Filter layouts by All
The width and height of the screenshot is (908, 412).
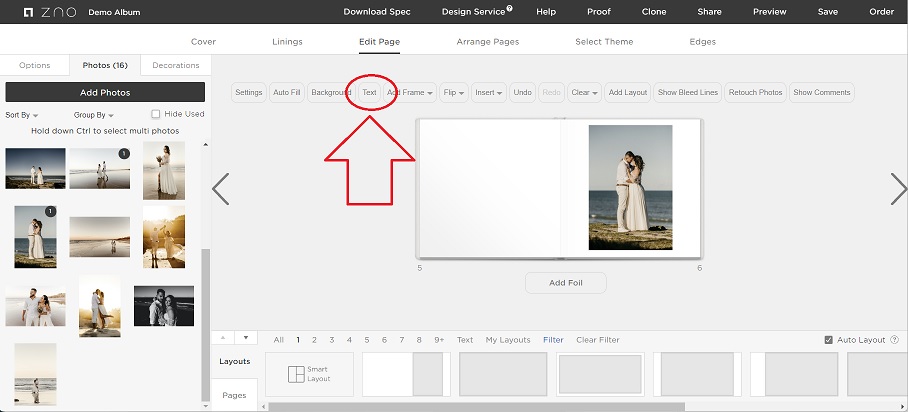point(279,340)
